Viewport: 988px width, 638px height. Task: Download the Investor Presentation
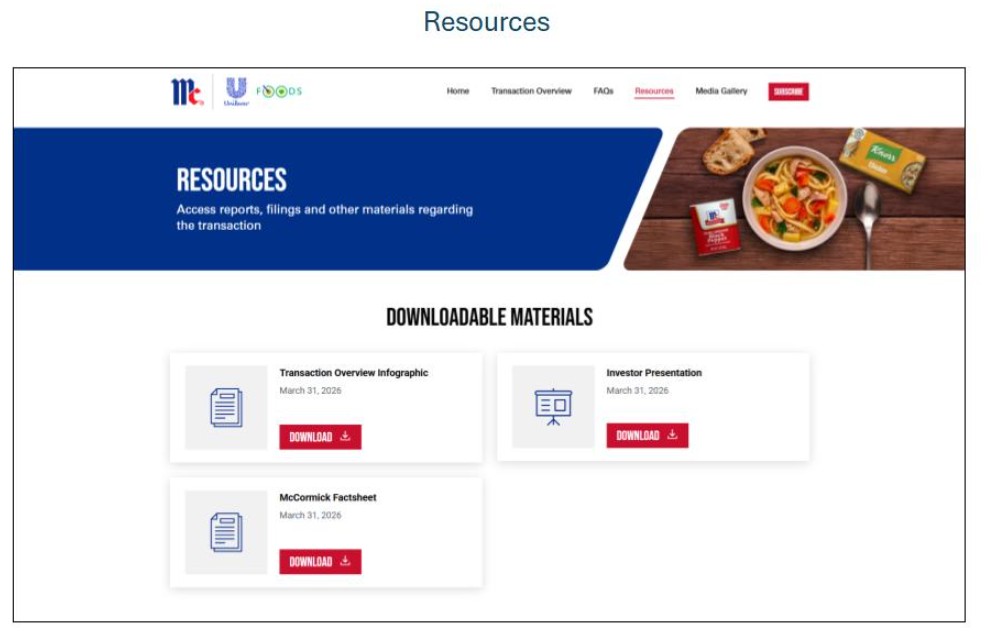647,436
